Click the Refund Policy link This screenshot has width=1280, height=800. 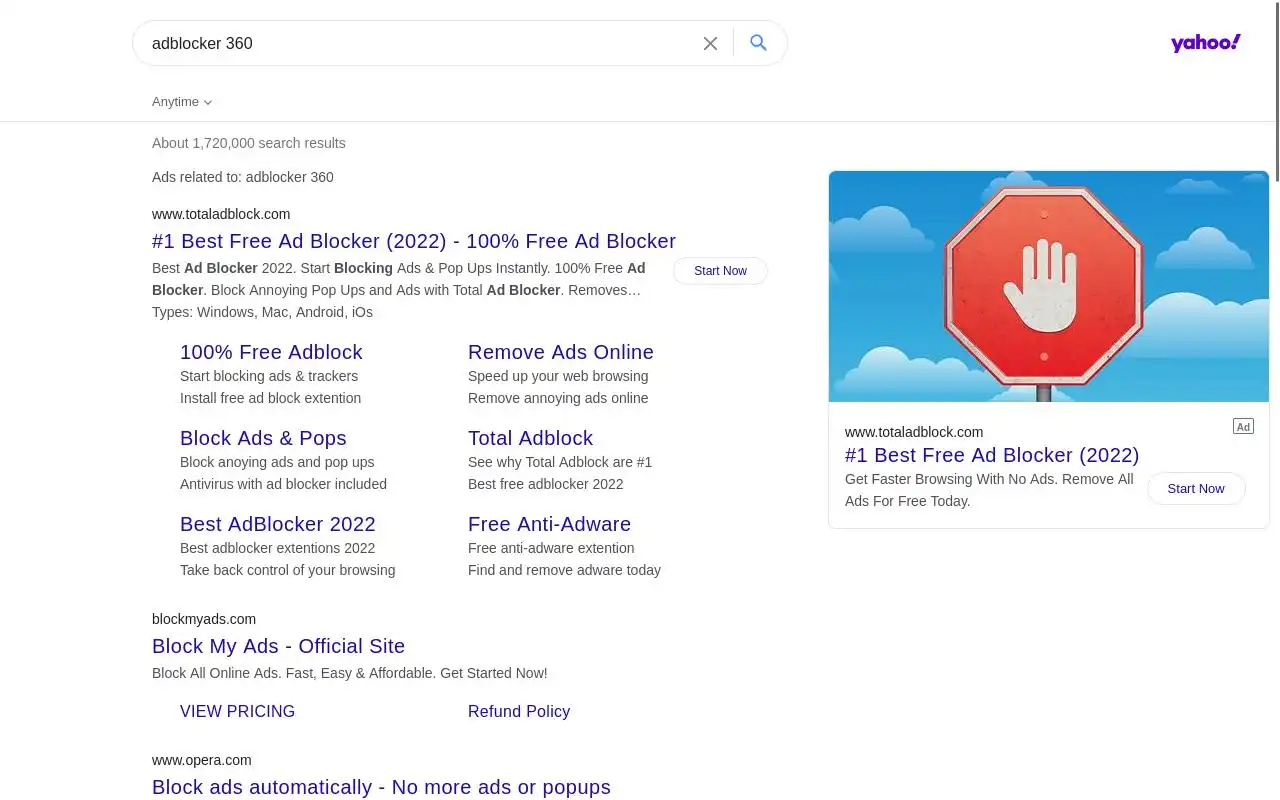coord(519,712)
